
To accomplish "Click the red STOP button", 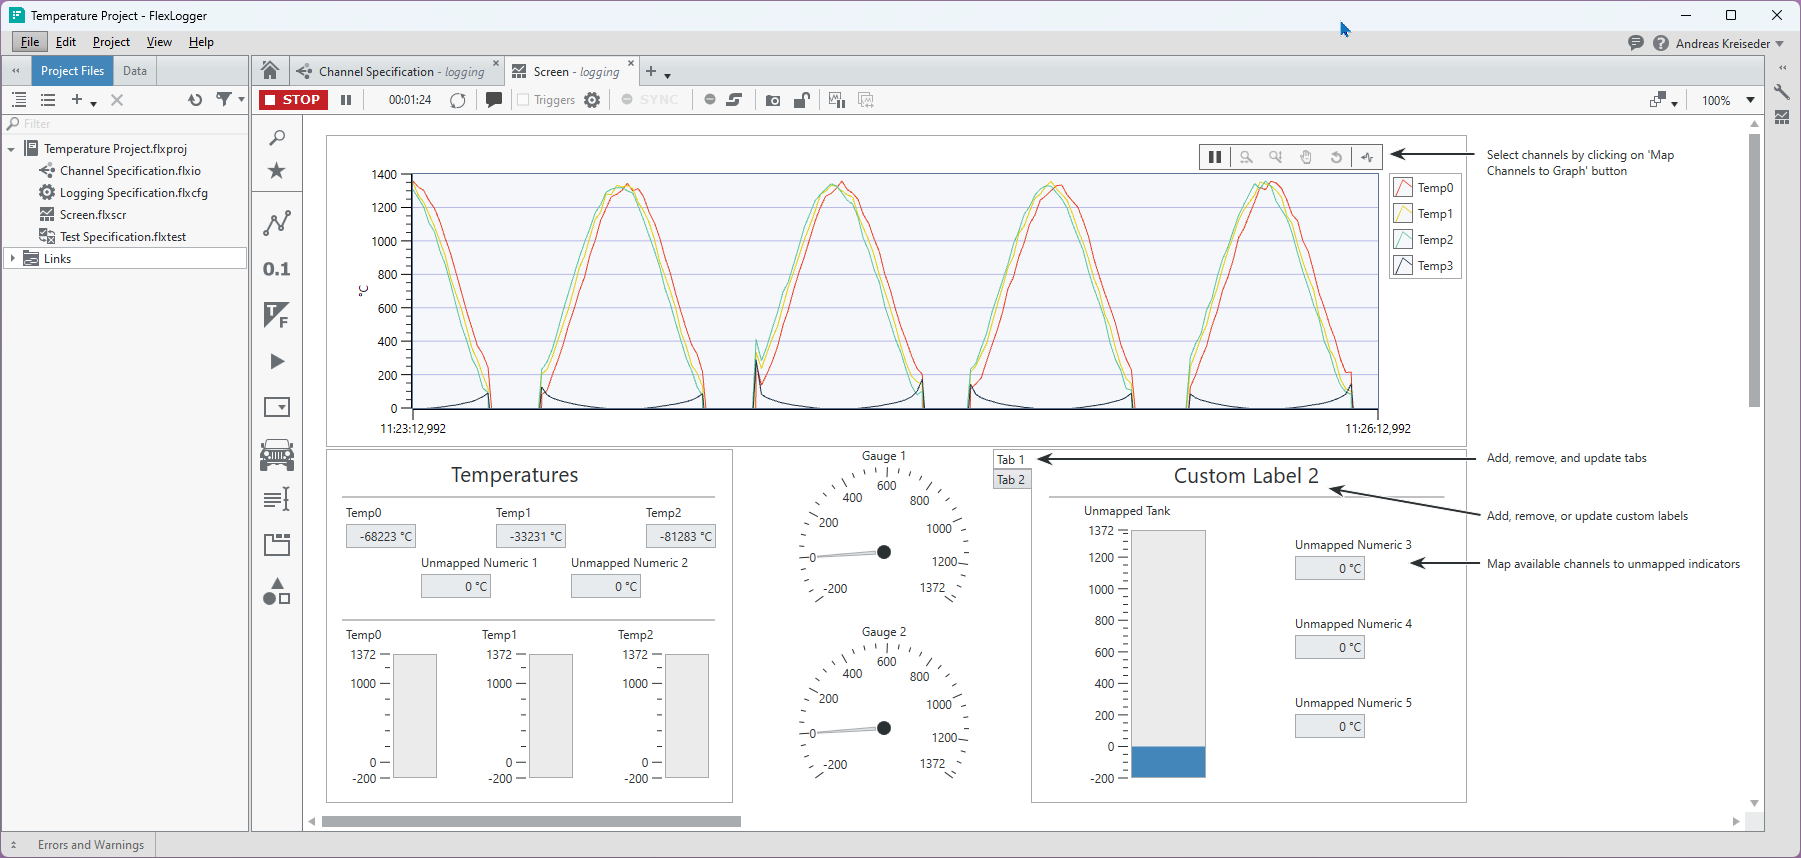I will click(x=293, y=100).
